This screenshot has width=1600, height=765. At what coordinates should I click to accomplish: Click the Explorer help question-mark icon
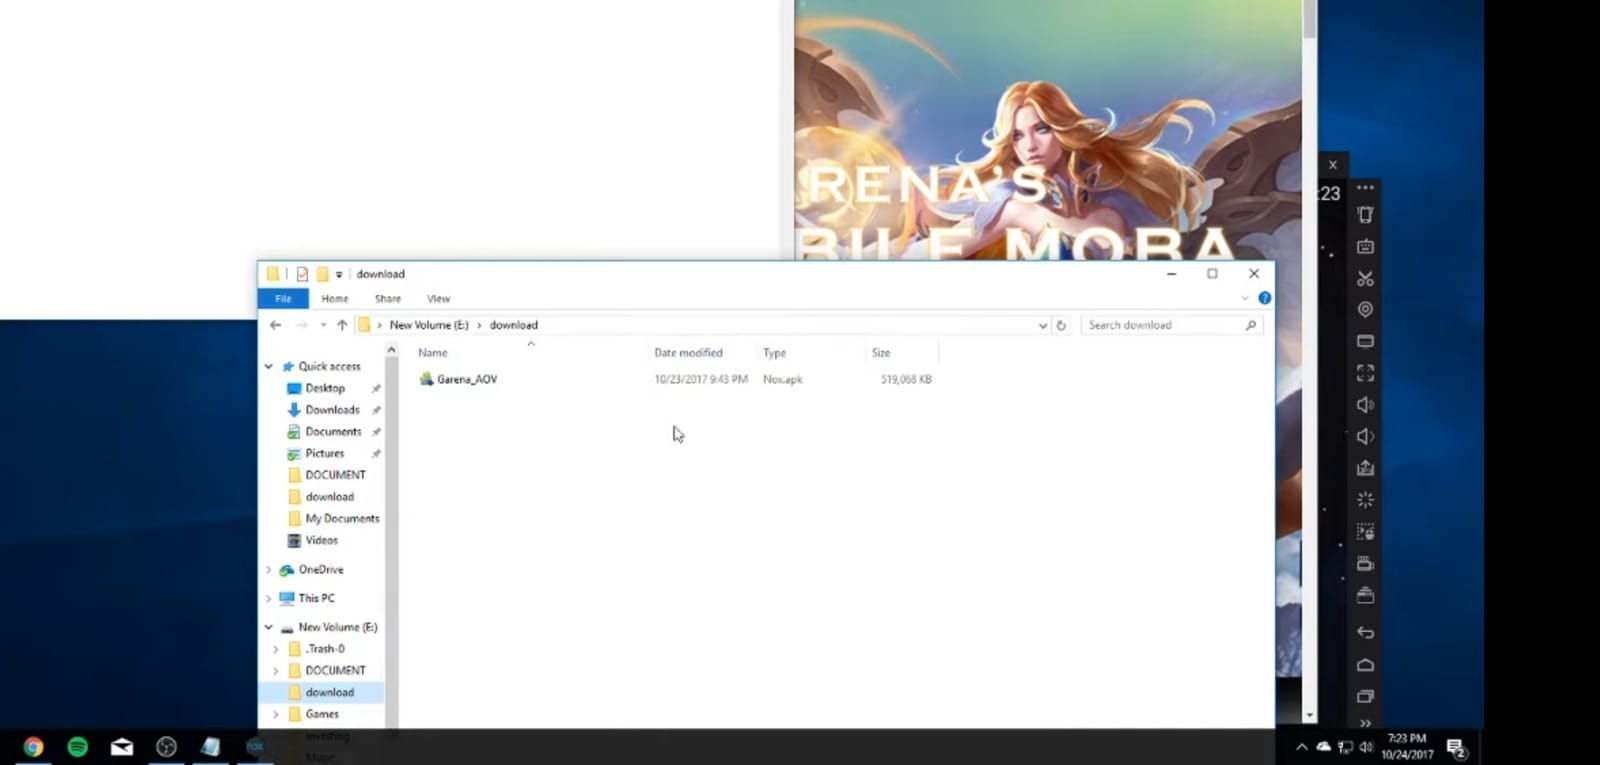(x=1264, y=298)
